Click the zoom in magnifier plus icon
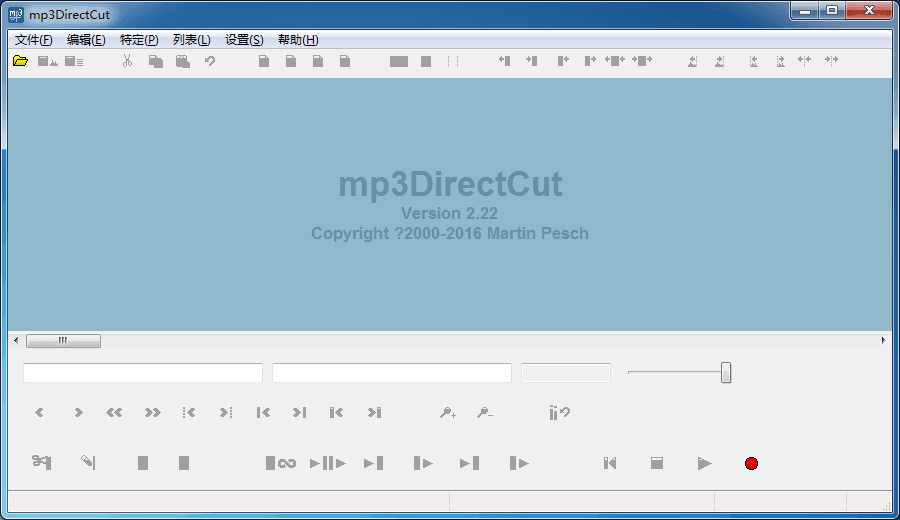Screen dimensions: 900x520 pyautogui.click(x=448, y=413)
